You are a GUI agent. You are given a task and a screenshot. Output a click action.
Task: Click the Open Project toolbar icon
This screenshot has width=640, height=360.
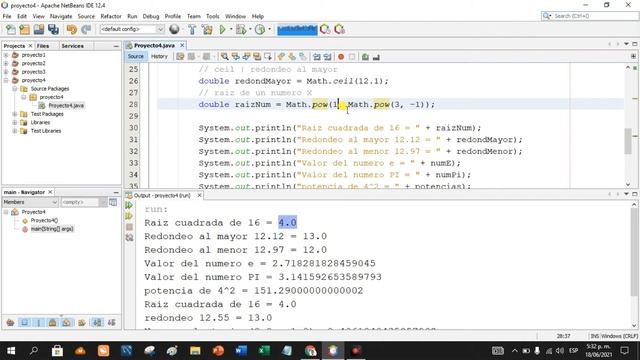(x=39, y=29)
